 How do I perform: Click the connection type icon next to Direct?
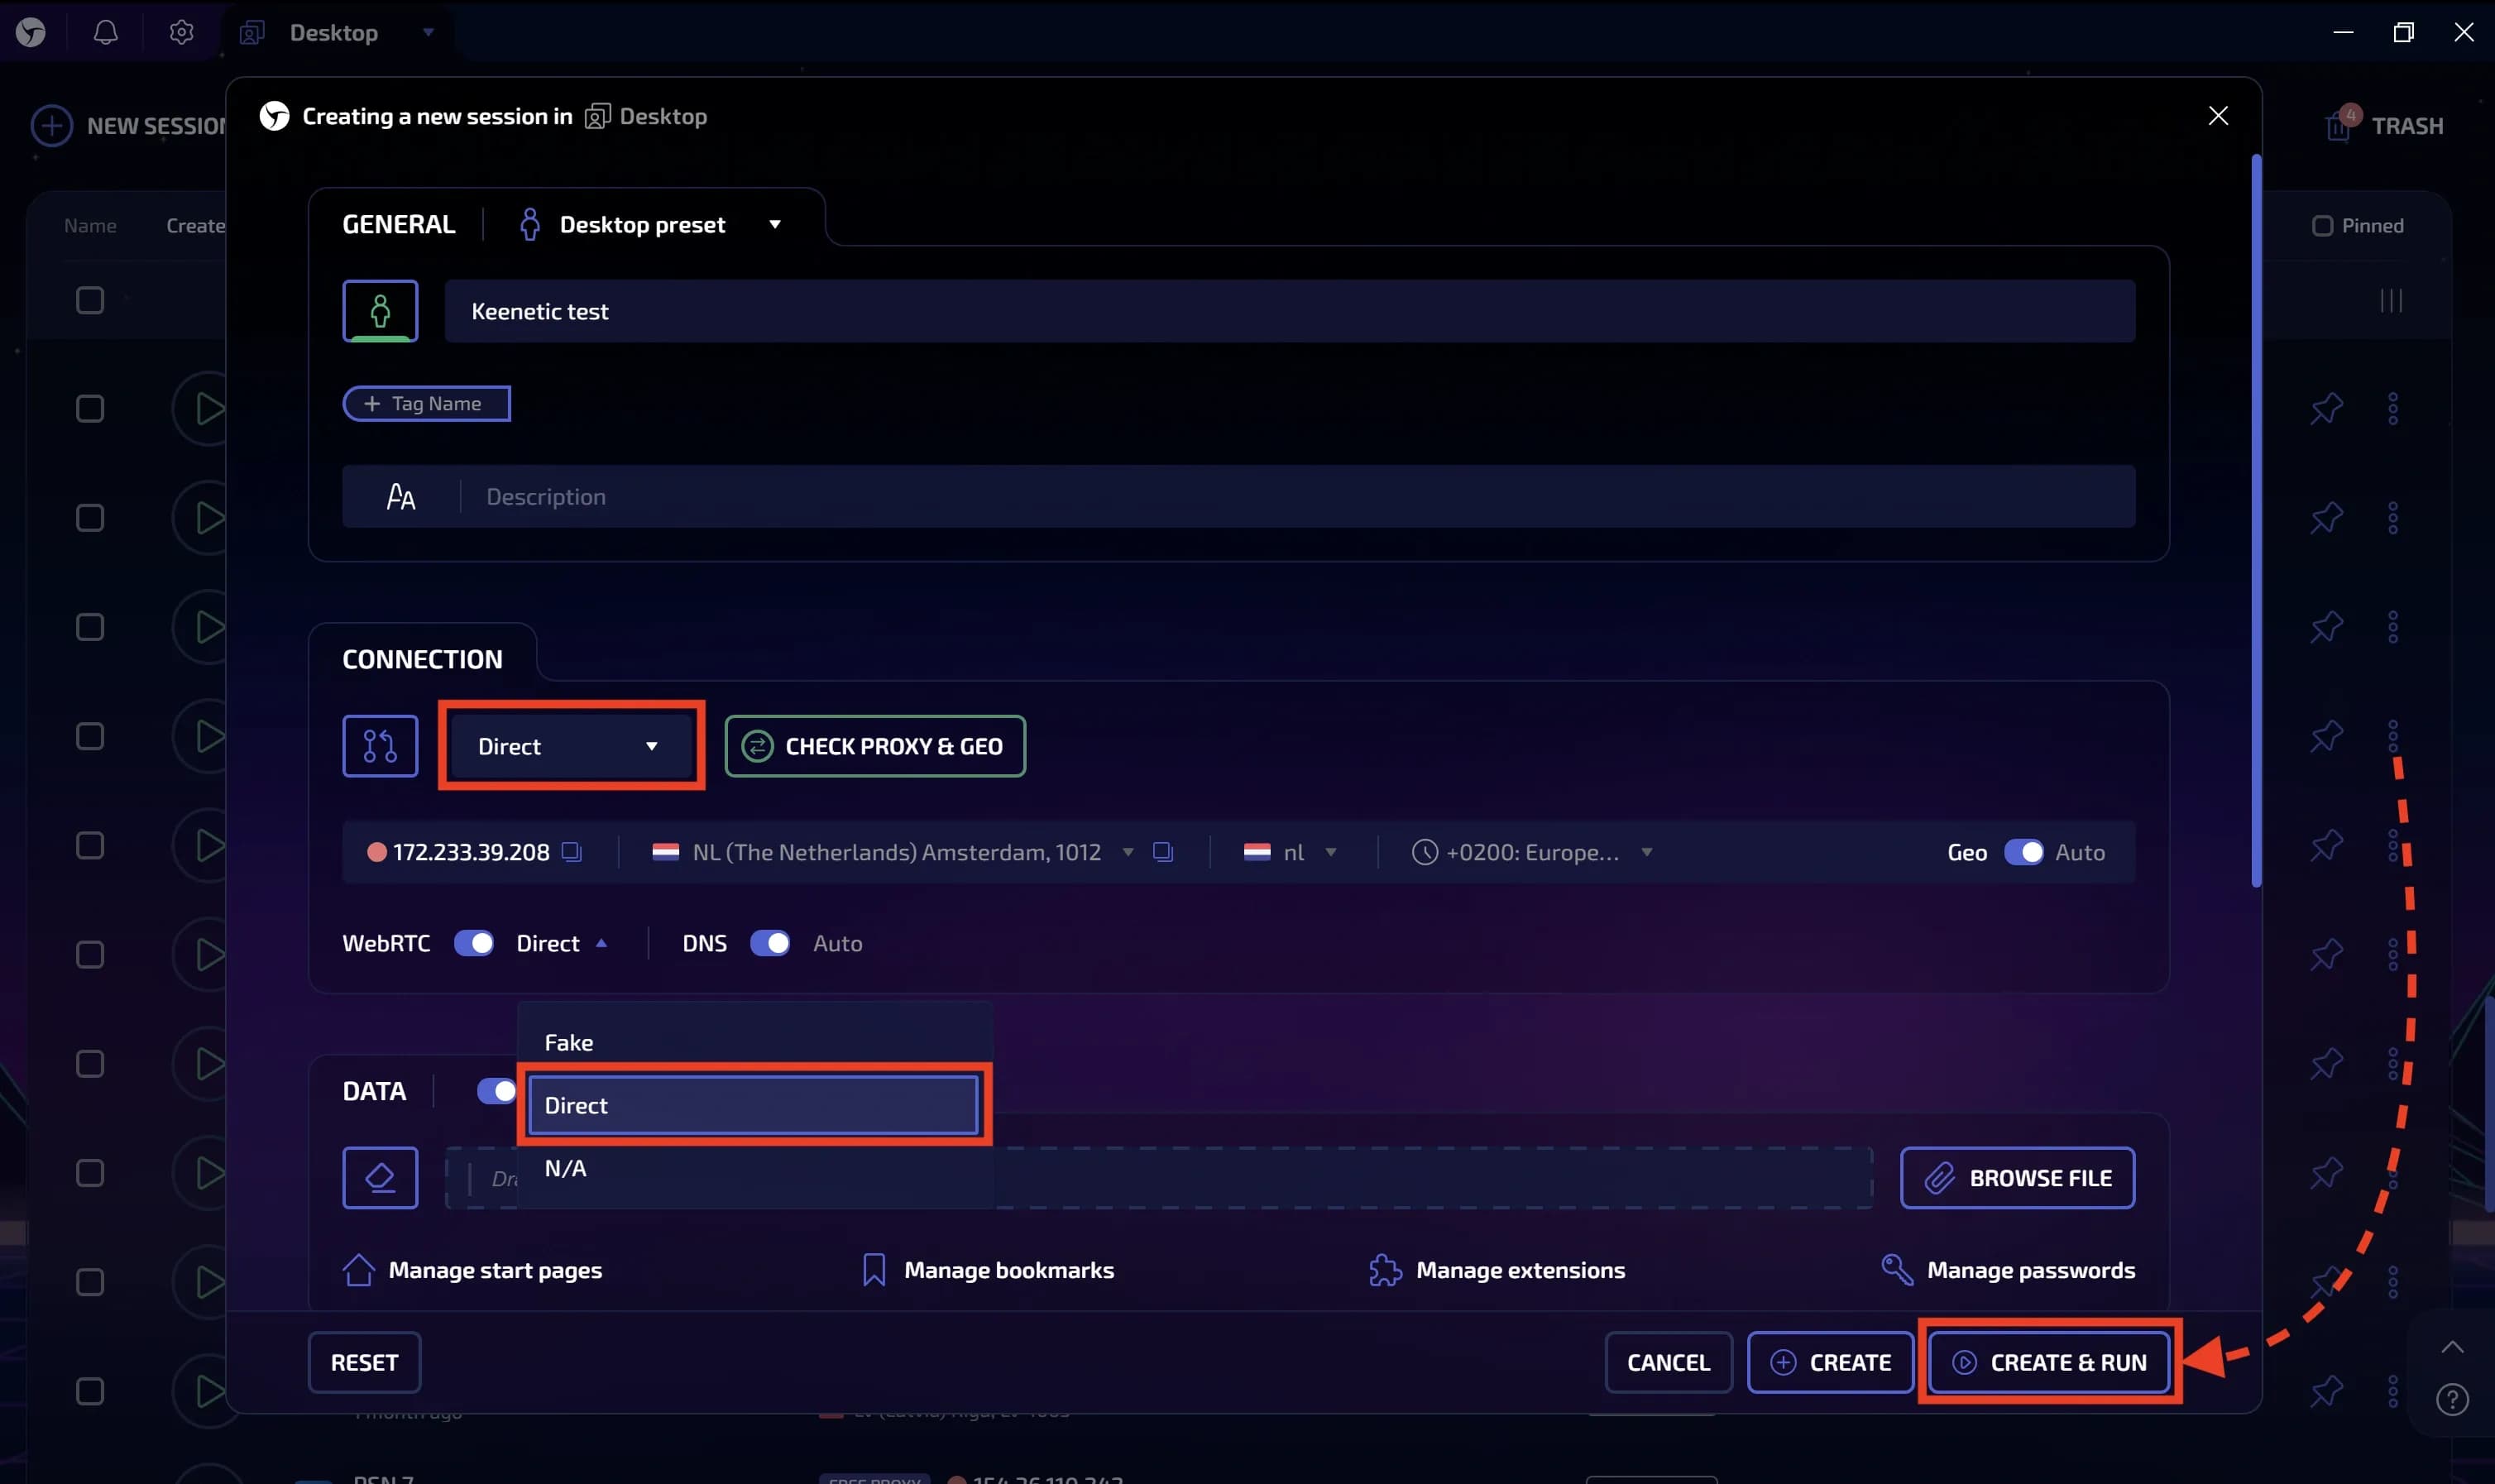[380, 746]
